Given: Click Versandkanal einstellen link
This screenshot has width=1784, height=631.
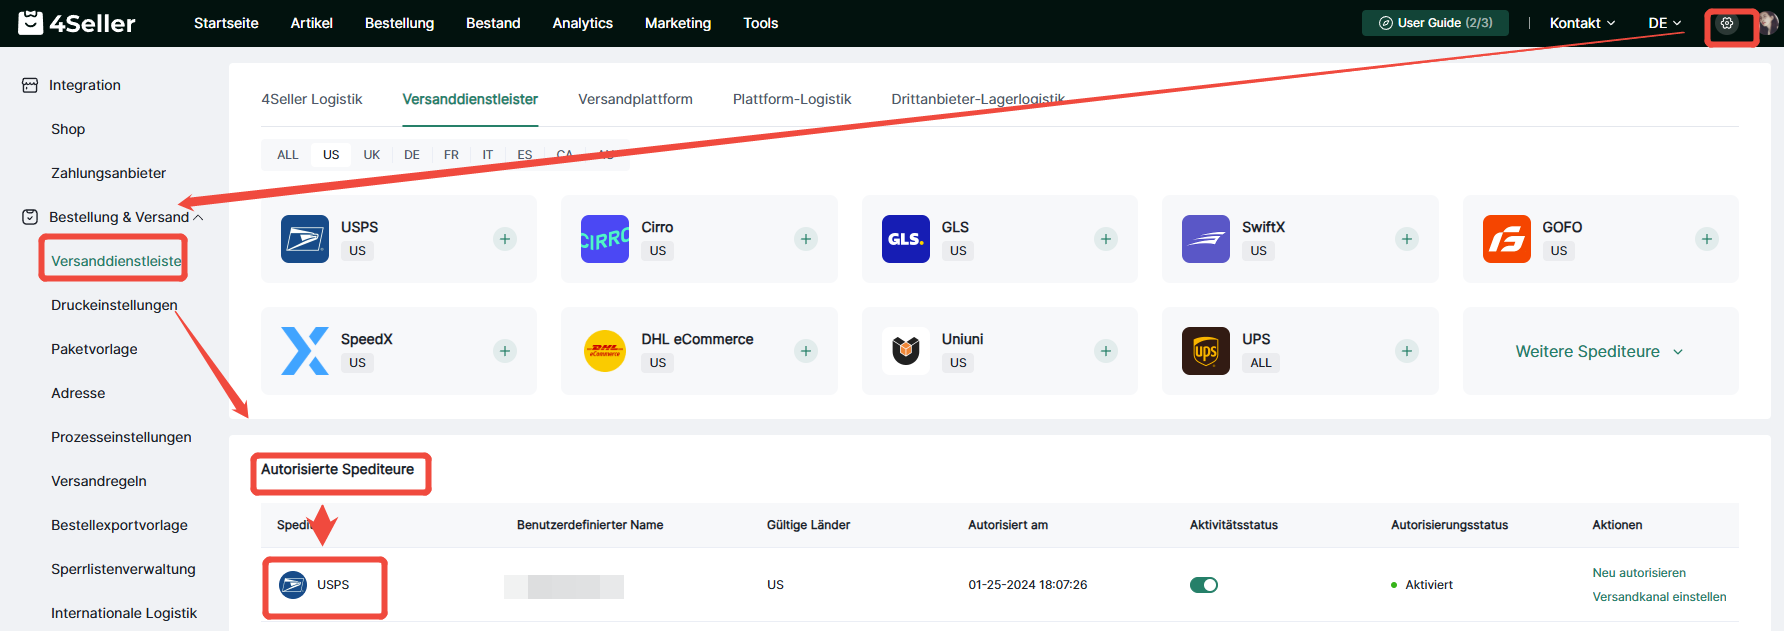Looking at the screenshot, I should (1659, 597).
